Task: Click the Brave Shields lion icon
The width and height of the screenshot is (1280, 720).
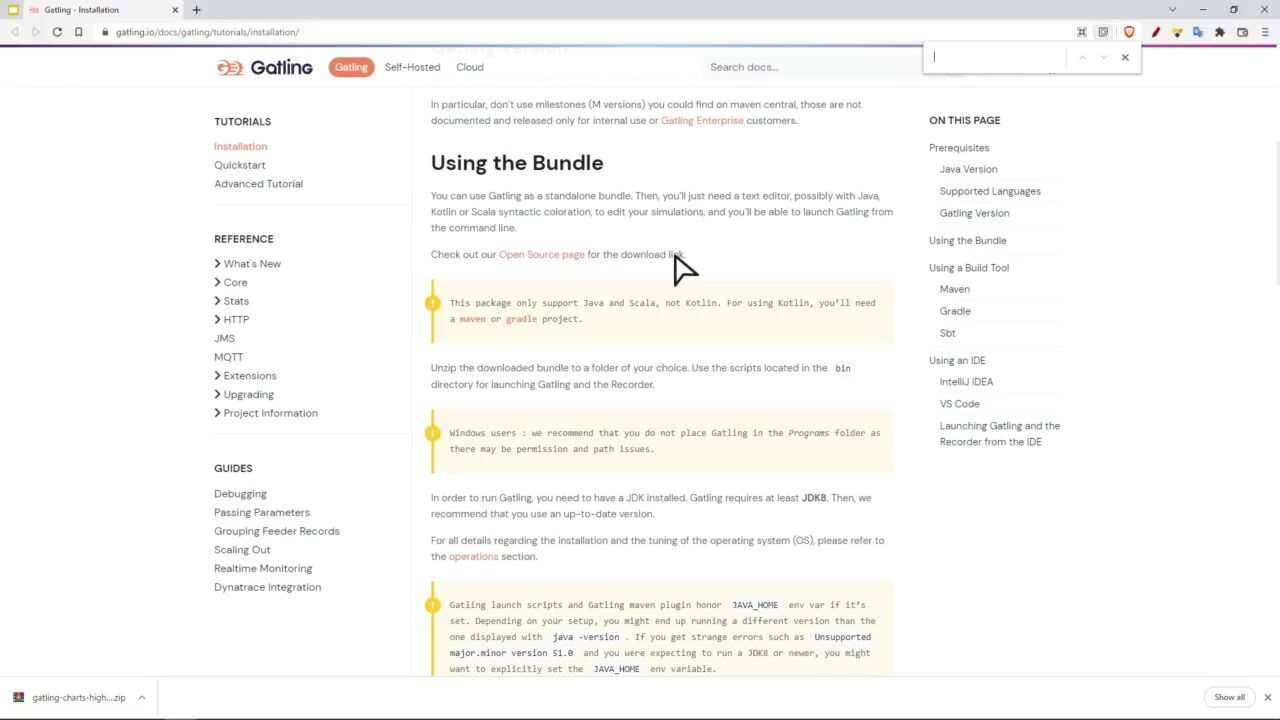Action: point(1129,32)
